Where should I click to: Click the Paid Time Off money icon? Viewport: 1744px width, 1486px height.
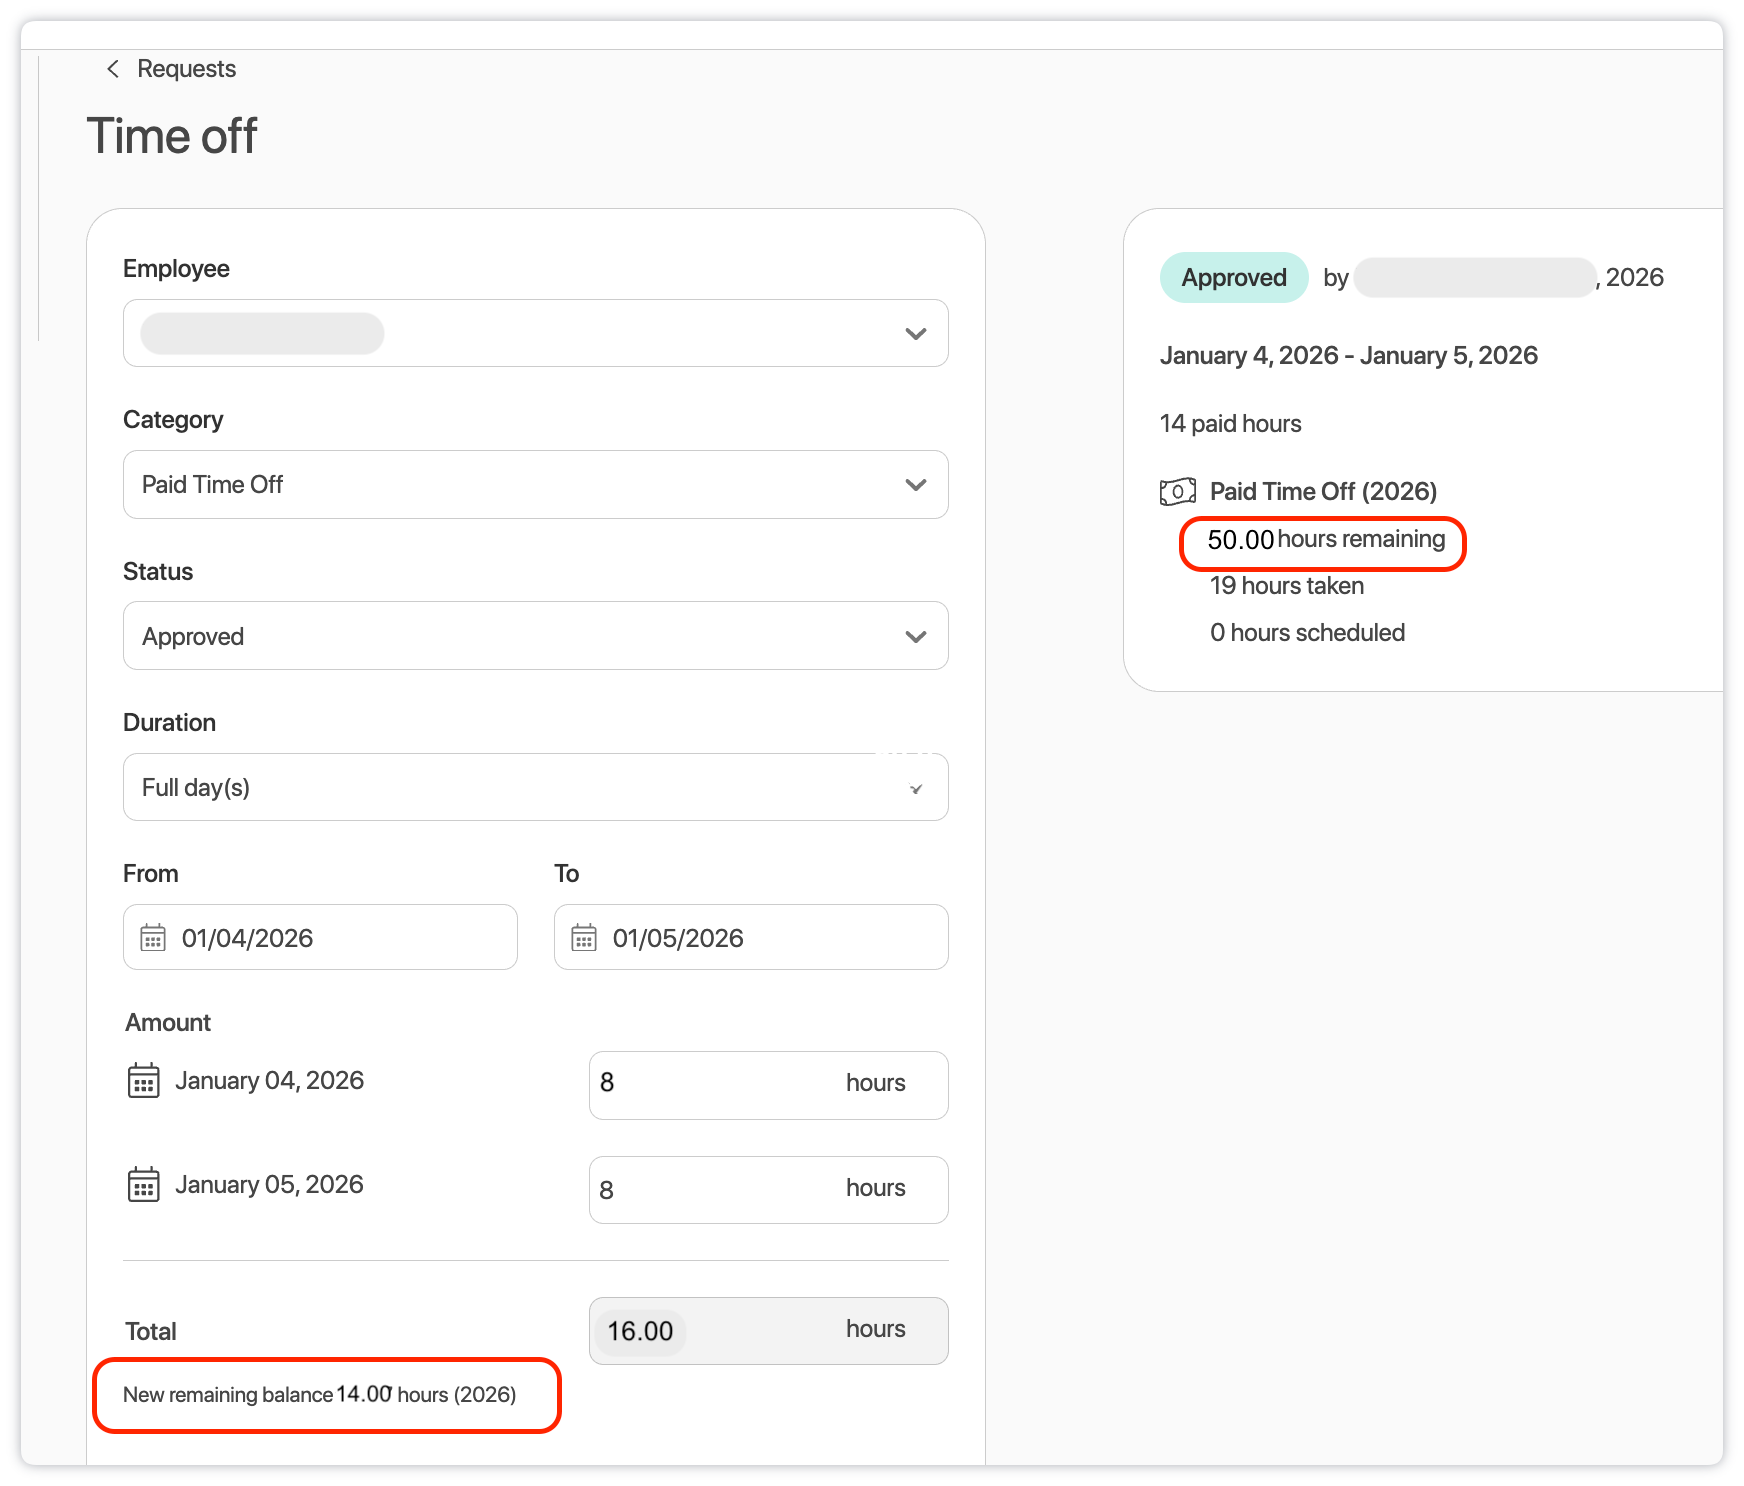(1177, 492)
